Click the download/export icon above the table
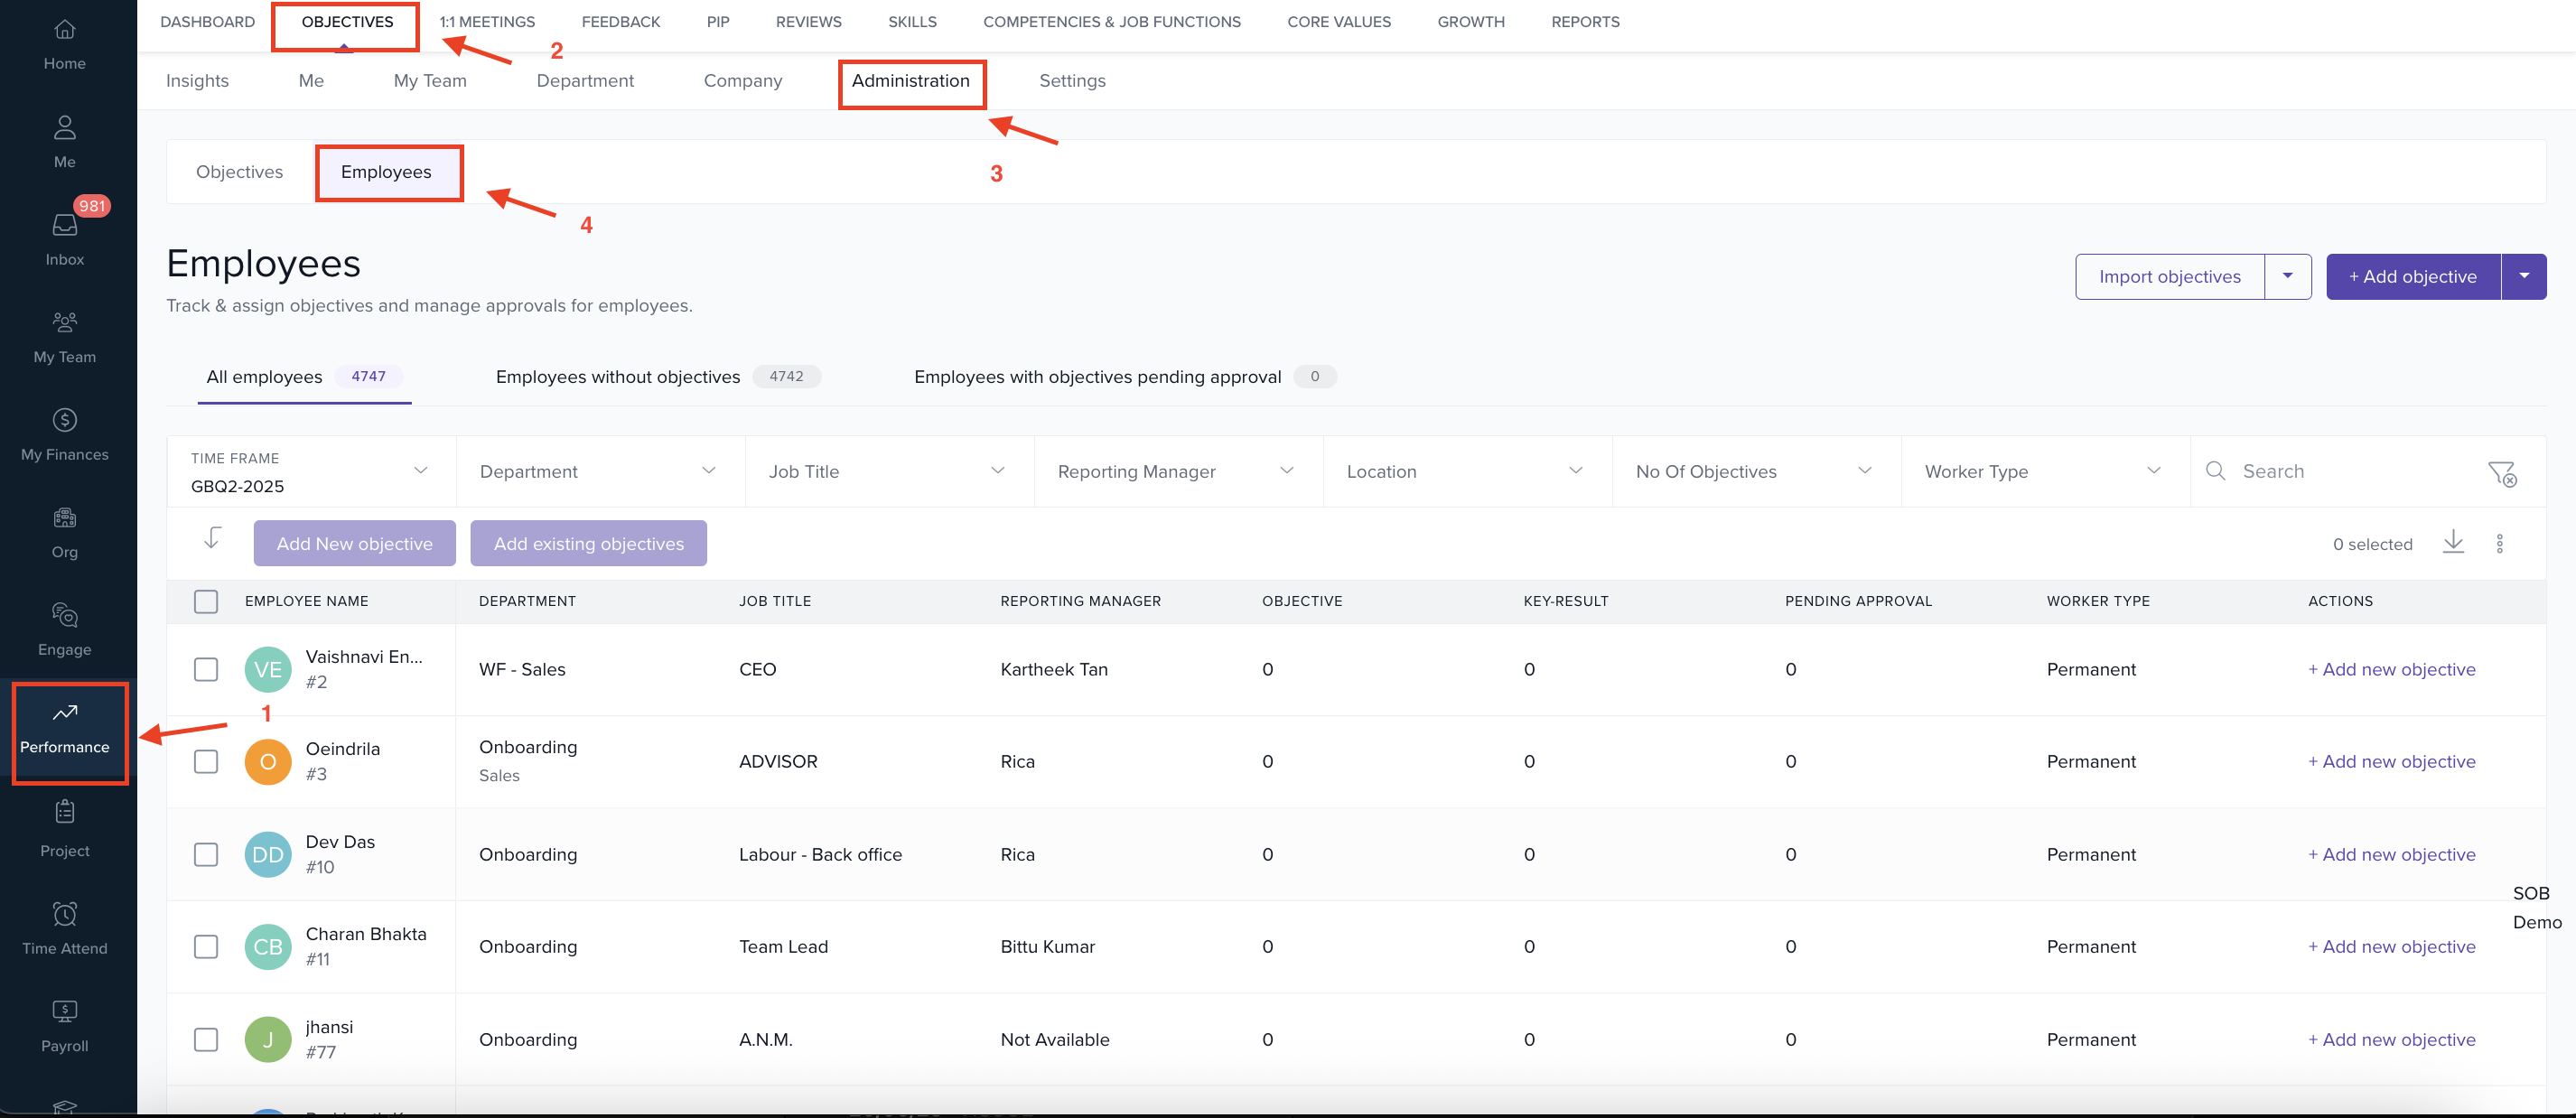Screen dimensions: 2576x1118 click(2454, 543)
